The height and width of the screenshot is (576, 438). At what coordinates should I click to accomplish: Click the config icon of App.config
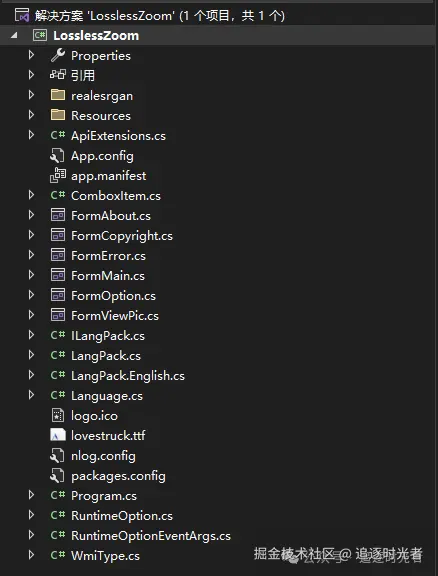click(57, 156)
